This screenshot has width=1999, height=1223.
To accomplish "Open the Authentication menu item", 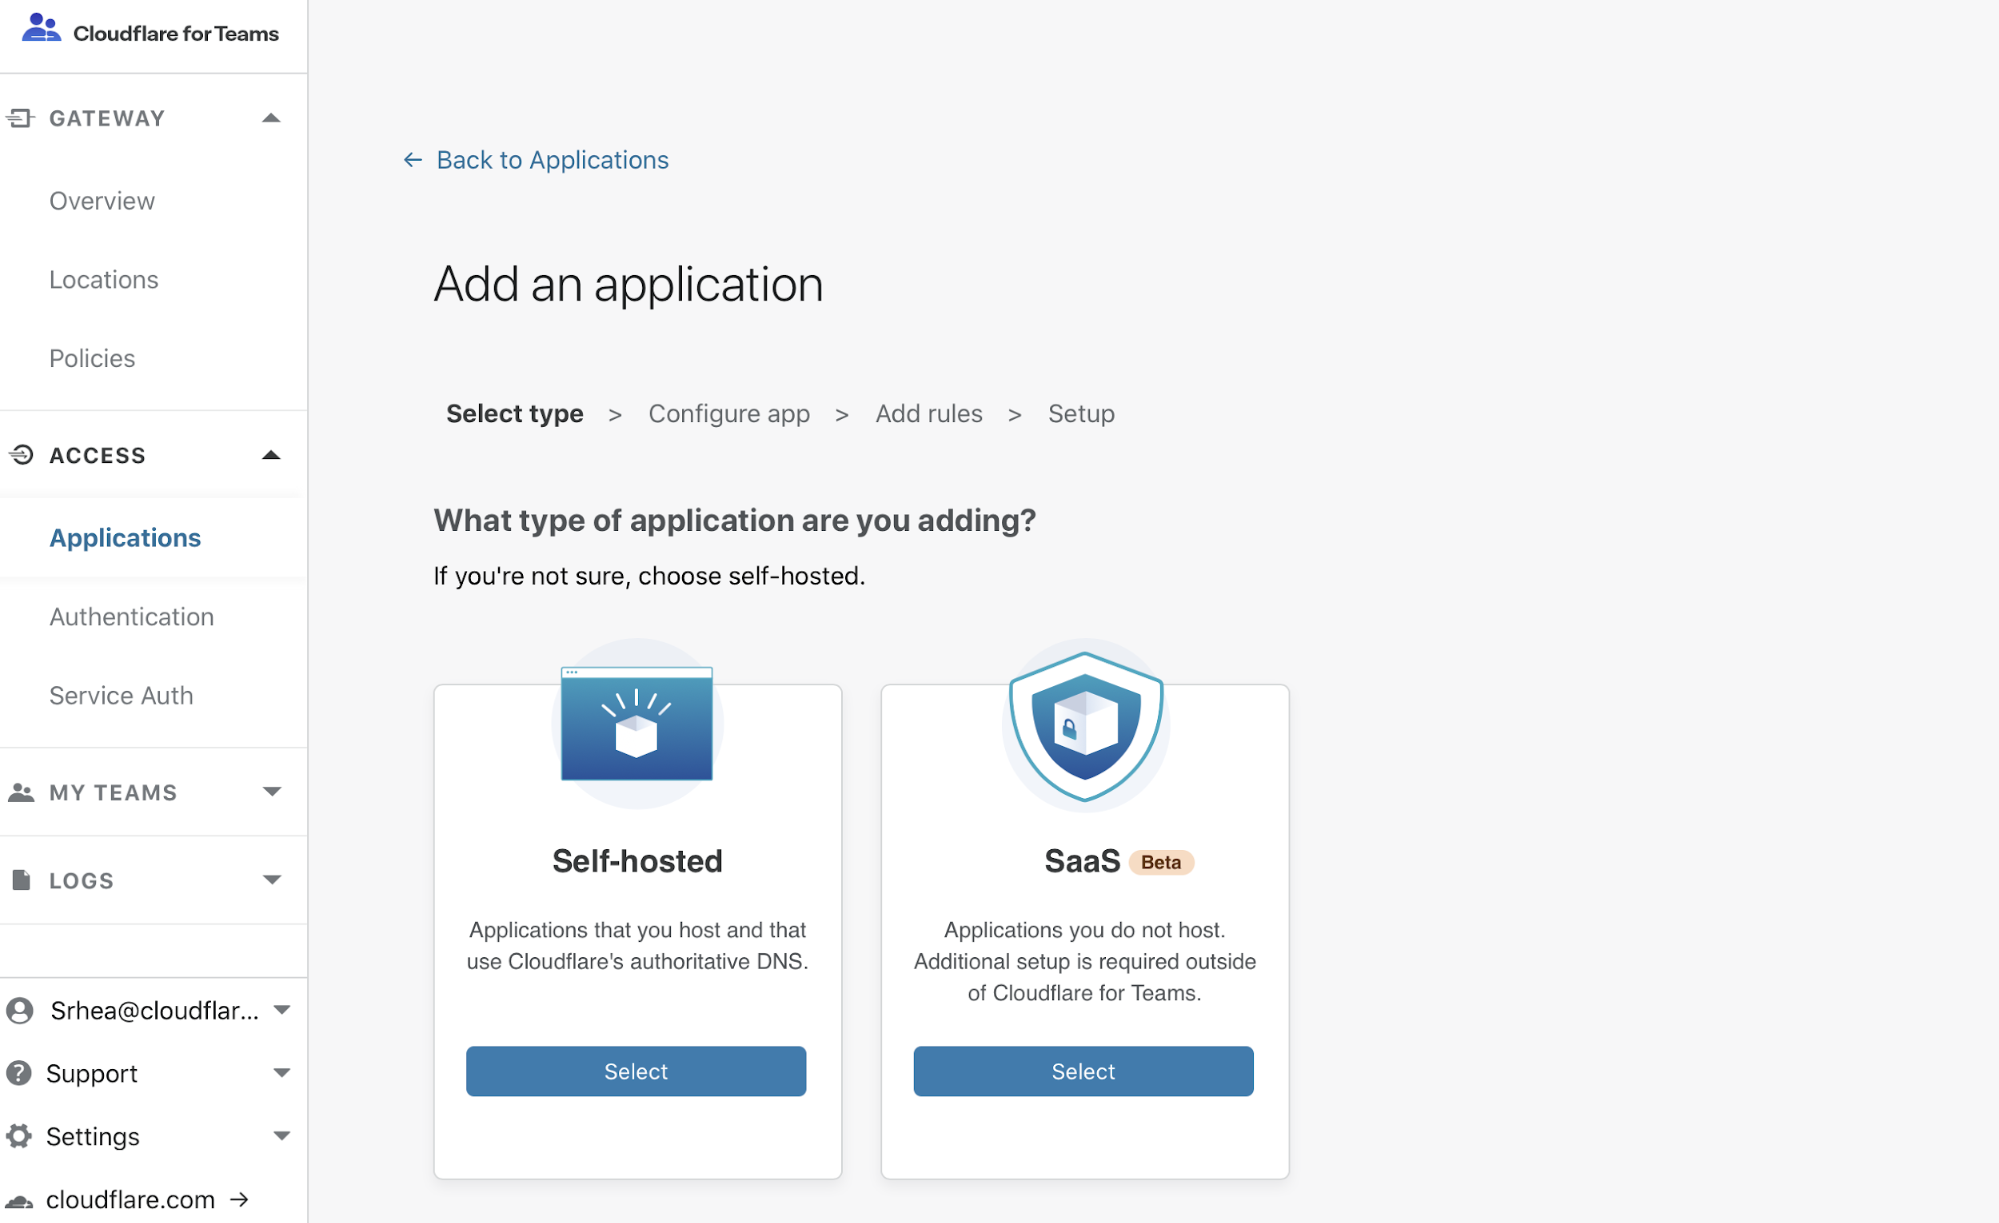I will point(132,617).
